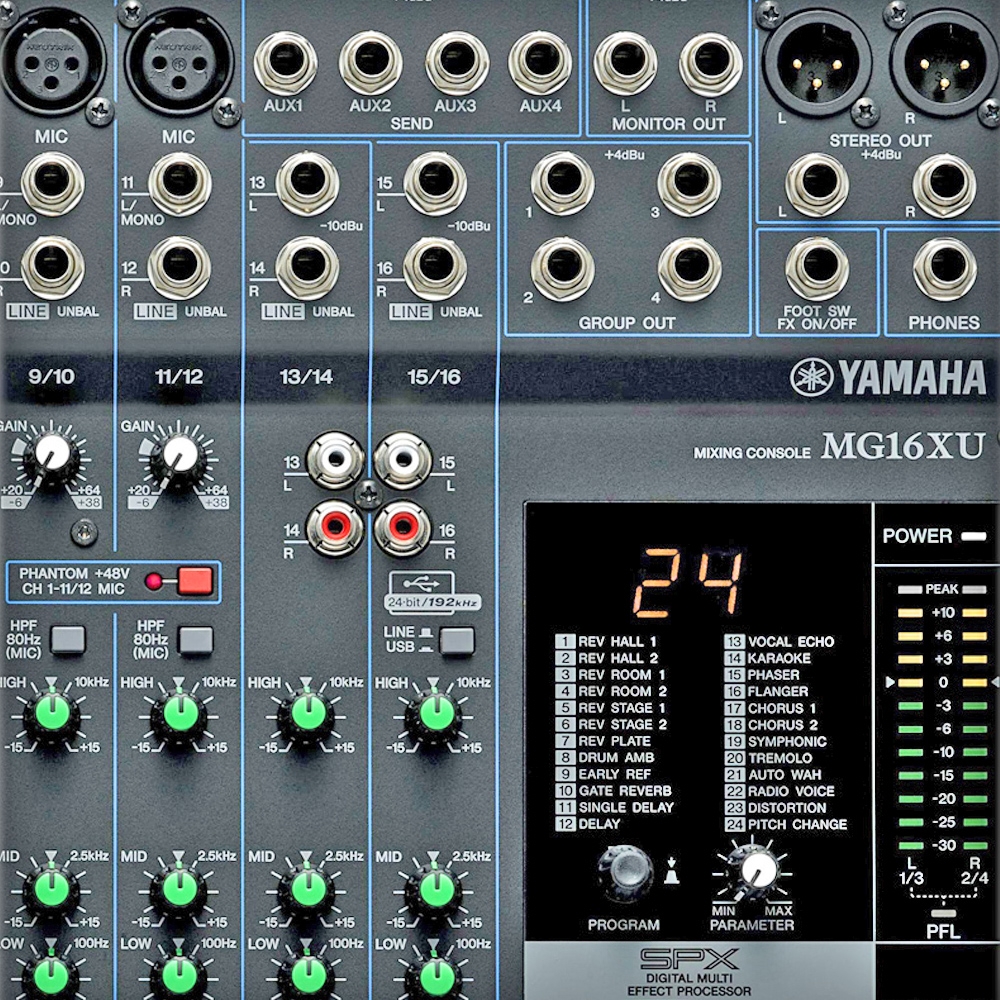Click the channel 11/12 MIC XLR input

click(x=179, y=61)
